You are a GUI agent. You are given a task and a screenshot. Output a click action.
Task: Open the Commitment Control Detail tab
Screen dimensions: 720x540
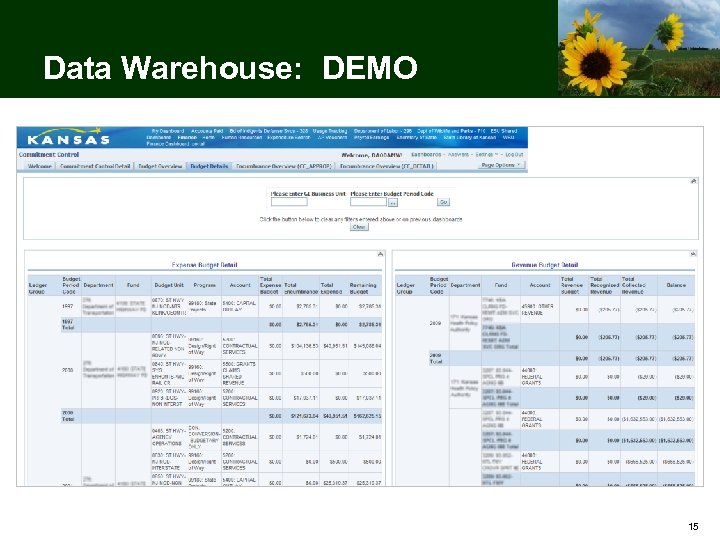[95, 166]
